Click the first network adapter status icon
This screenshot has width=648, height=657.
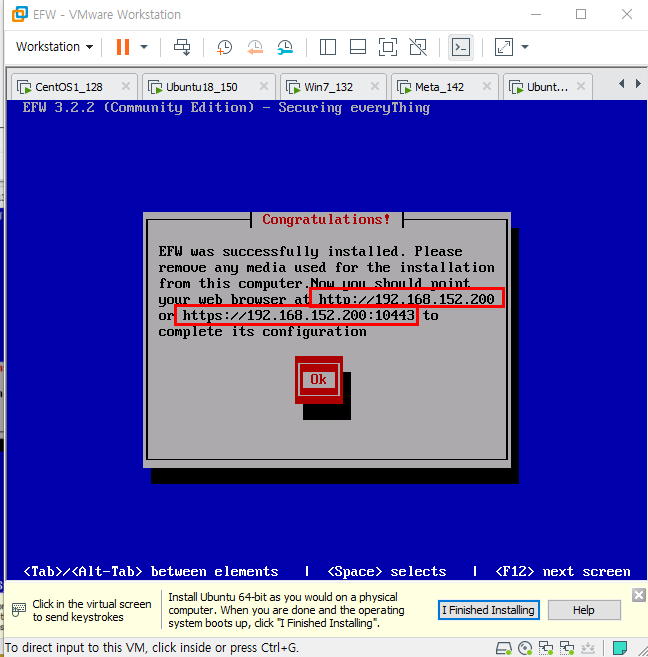tap(546, 648)
